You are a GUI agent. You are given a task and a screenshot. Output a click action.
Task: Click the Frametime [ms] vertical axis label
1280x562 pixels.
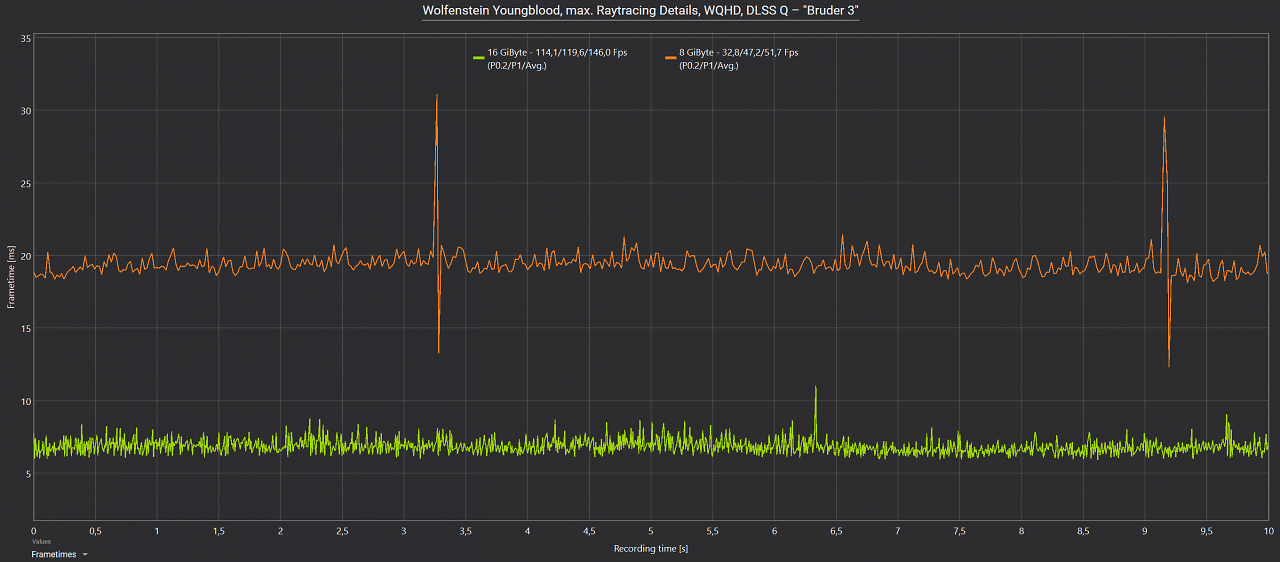11,278
